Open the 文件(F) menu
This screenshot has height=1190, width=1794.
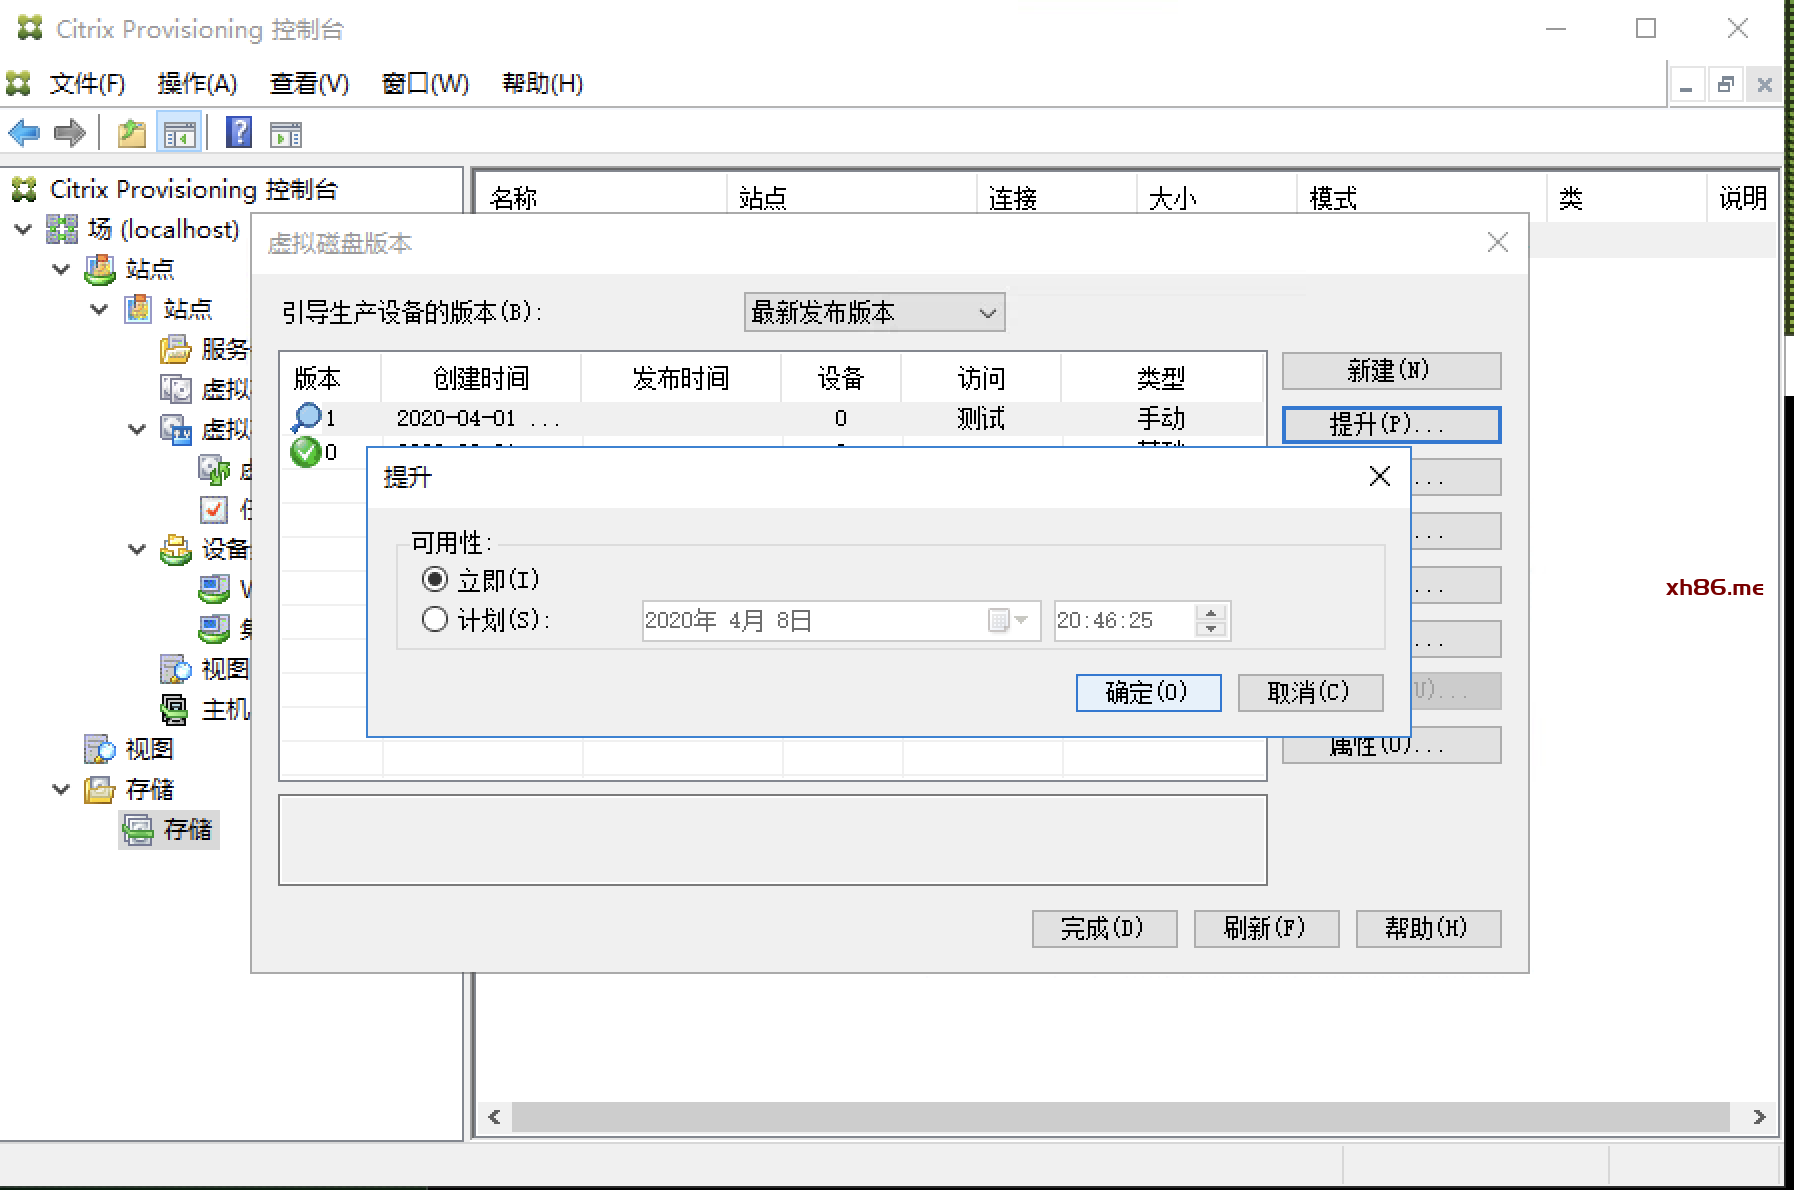(x=87, y=83)
